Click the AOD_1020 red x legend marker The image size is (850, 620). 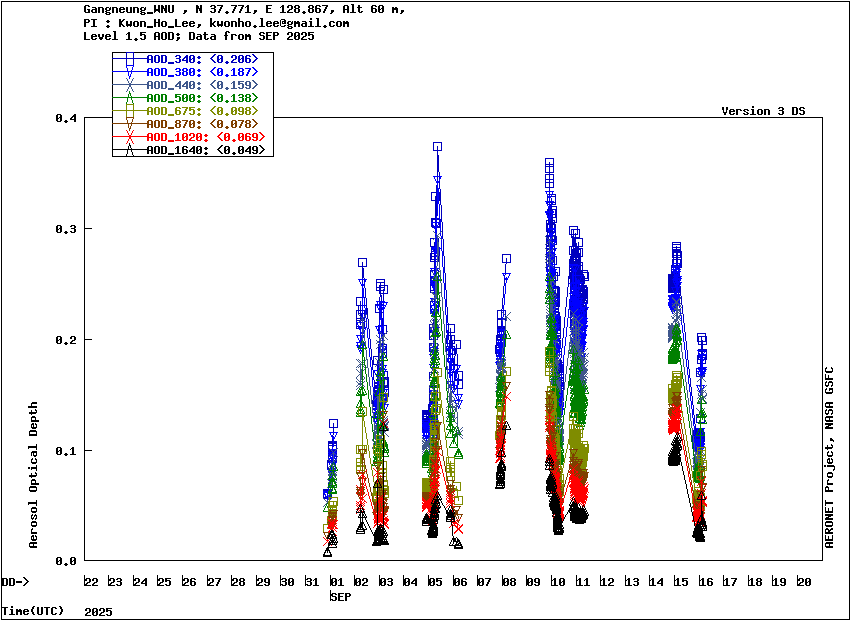(130, 137)
